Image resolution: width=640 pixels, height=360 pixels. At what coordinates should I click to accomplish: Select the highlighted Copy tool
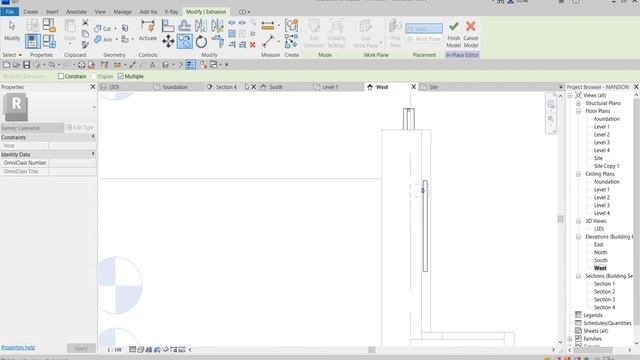click(x=184, y=41)
